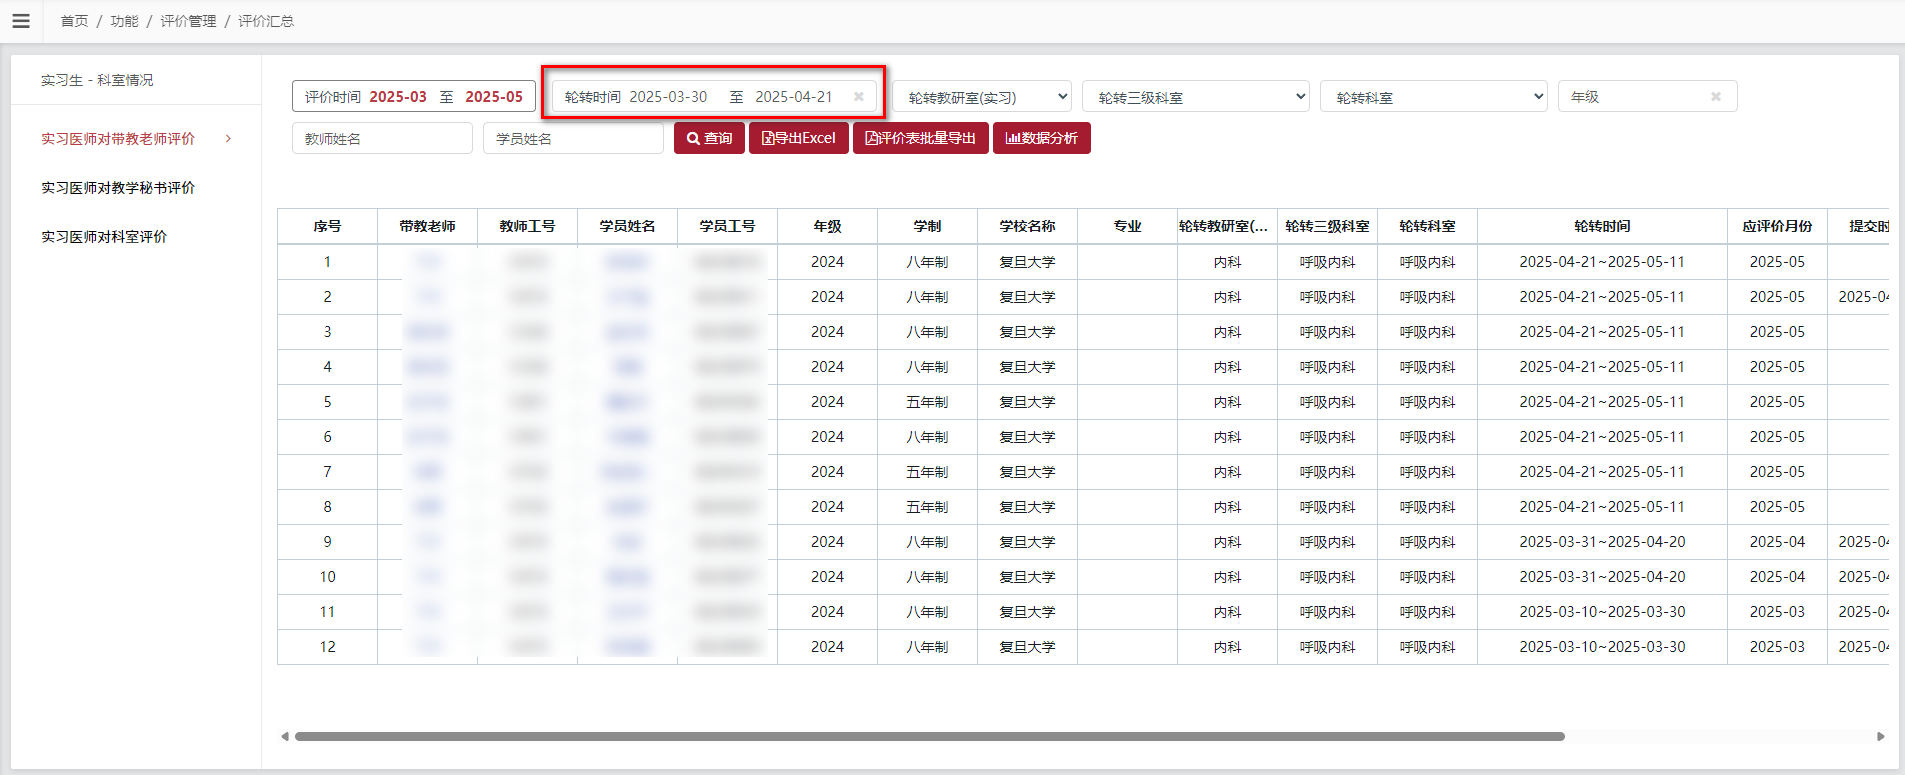Click the 序号 column header
The height and width of the screenshot is (775, 1905).
[x=327, y=226]
